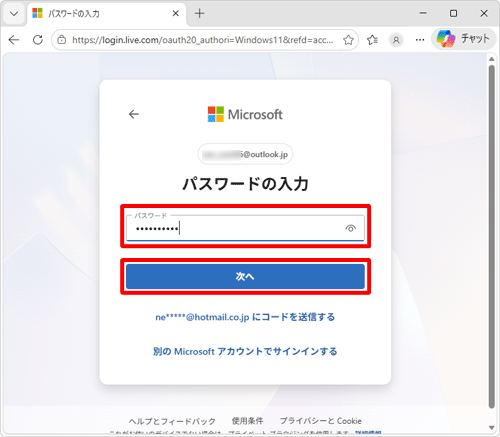Close the browser window

click(x=484, y=13)
